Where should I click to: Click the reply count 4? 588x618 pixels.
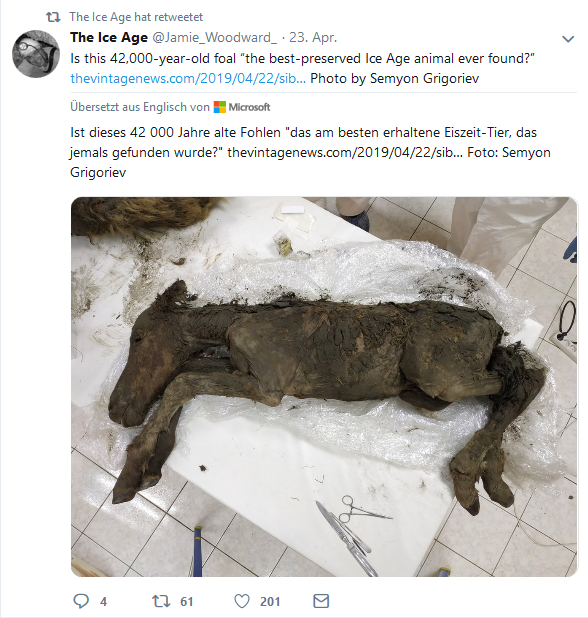pyautogui.click(x=103, y=601)
